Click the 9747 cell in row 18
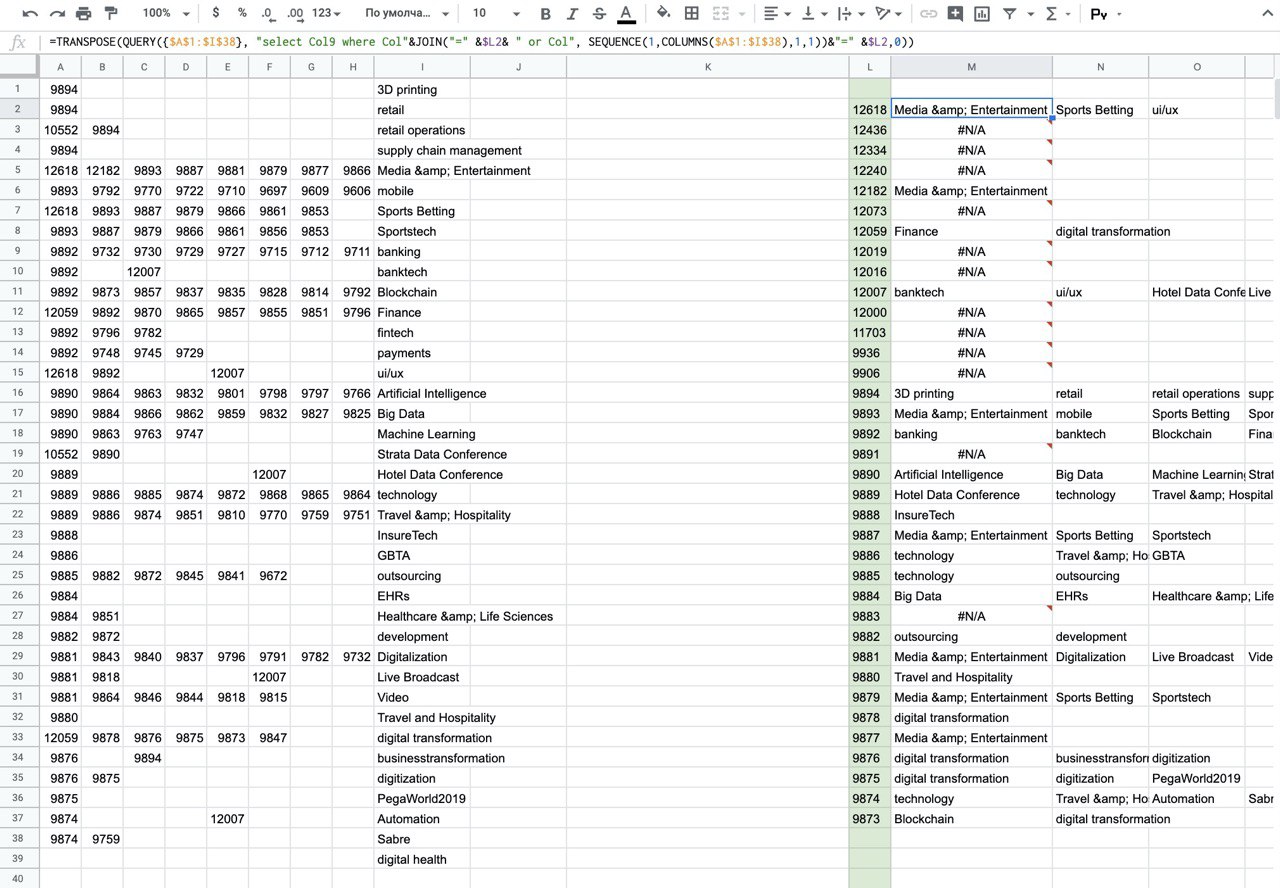The height and width of the screenshot is (888, 1280). click(187, 434)
